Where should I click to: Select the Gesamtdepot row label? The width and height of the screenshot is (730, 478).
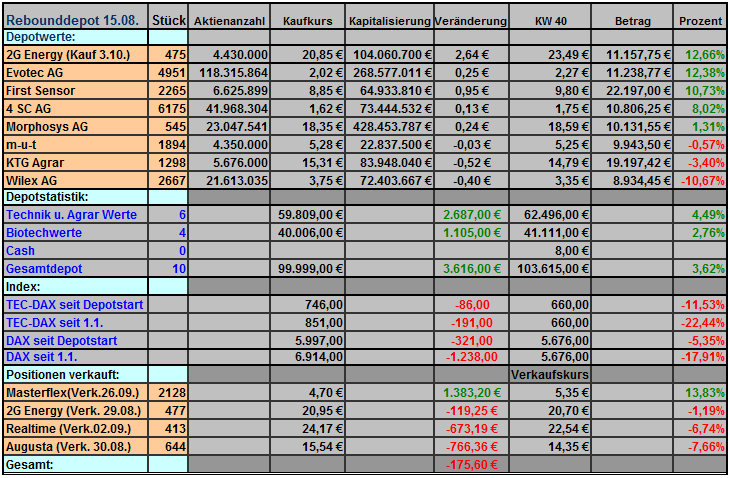pyautogui.click(x=75, y=269)
